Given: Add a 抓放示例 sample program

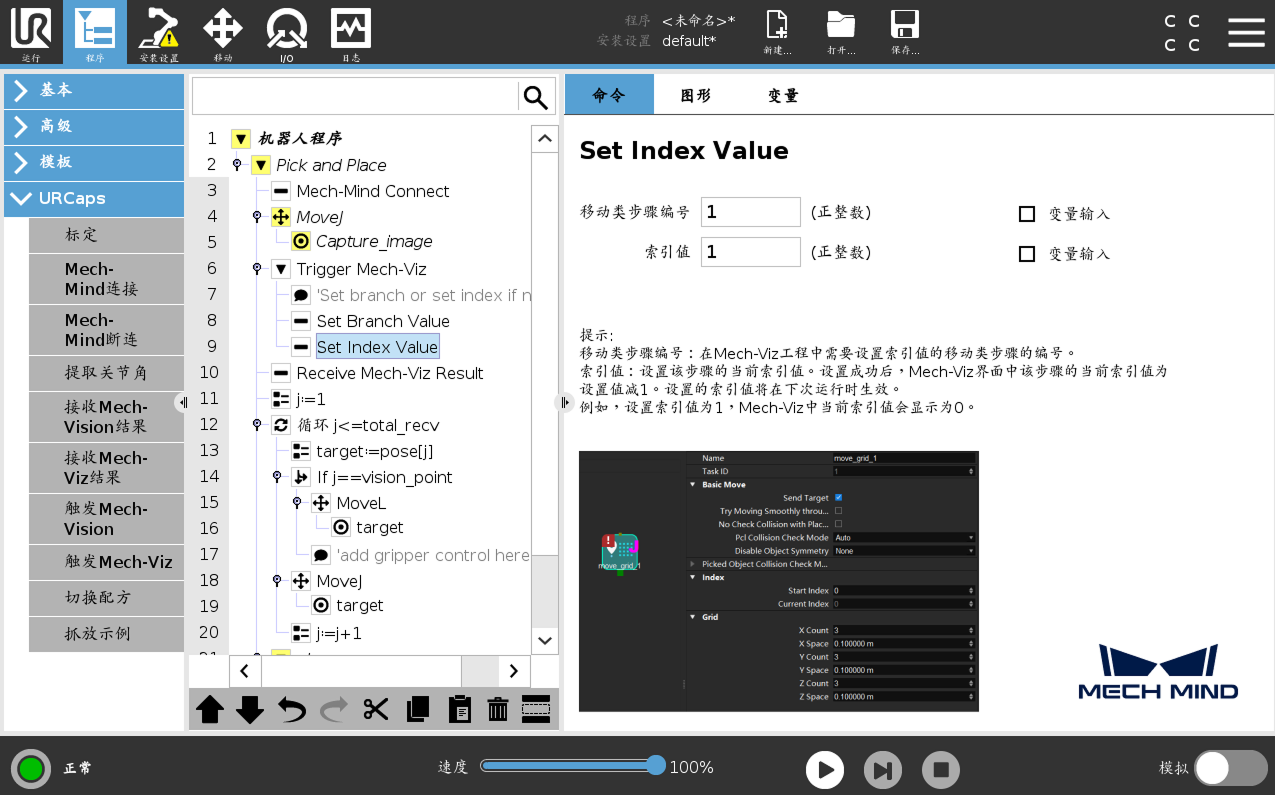Looking at the screenshot, I should click(x=105, y=634).
